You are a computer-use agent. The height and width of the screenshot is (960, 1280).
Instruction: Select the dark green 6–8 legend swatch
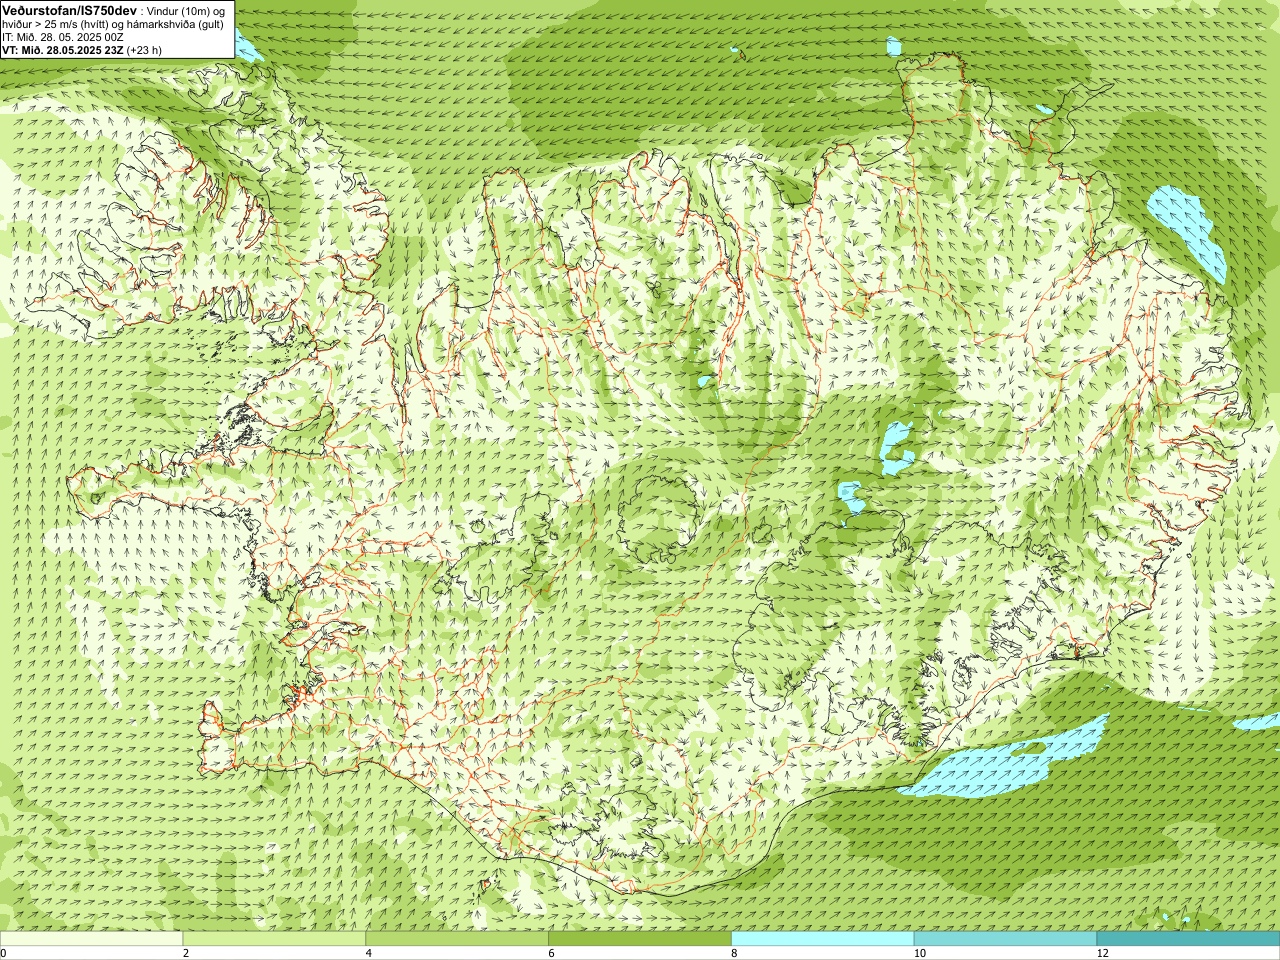[640, 939]
